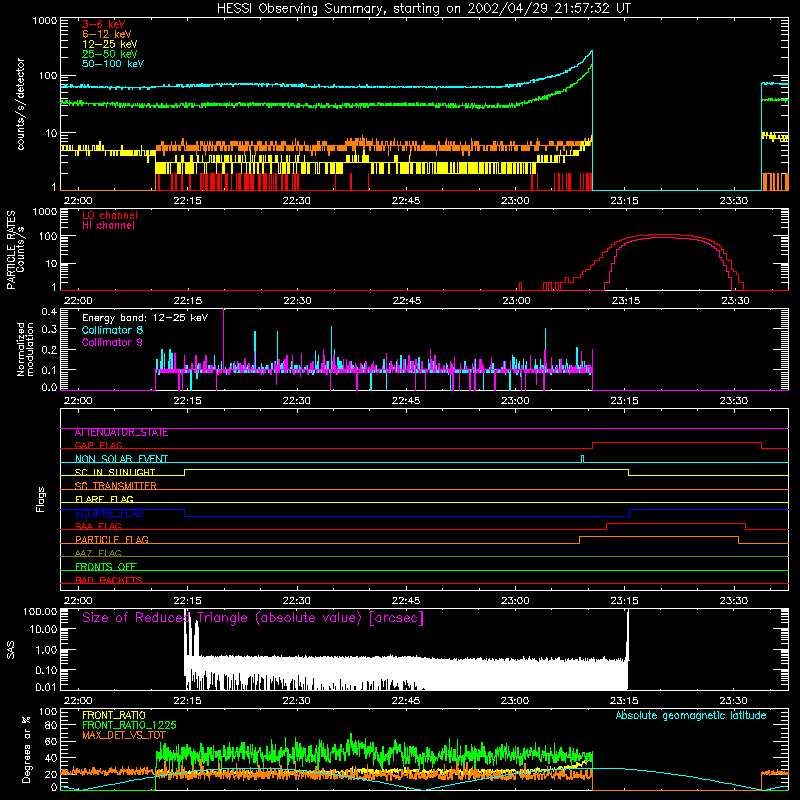800x800 pixels.
Task: Select the 12-25 keV legend label
Action: coord(110,44)
